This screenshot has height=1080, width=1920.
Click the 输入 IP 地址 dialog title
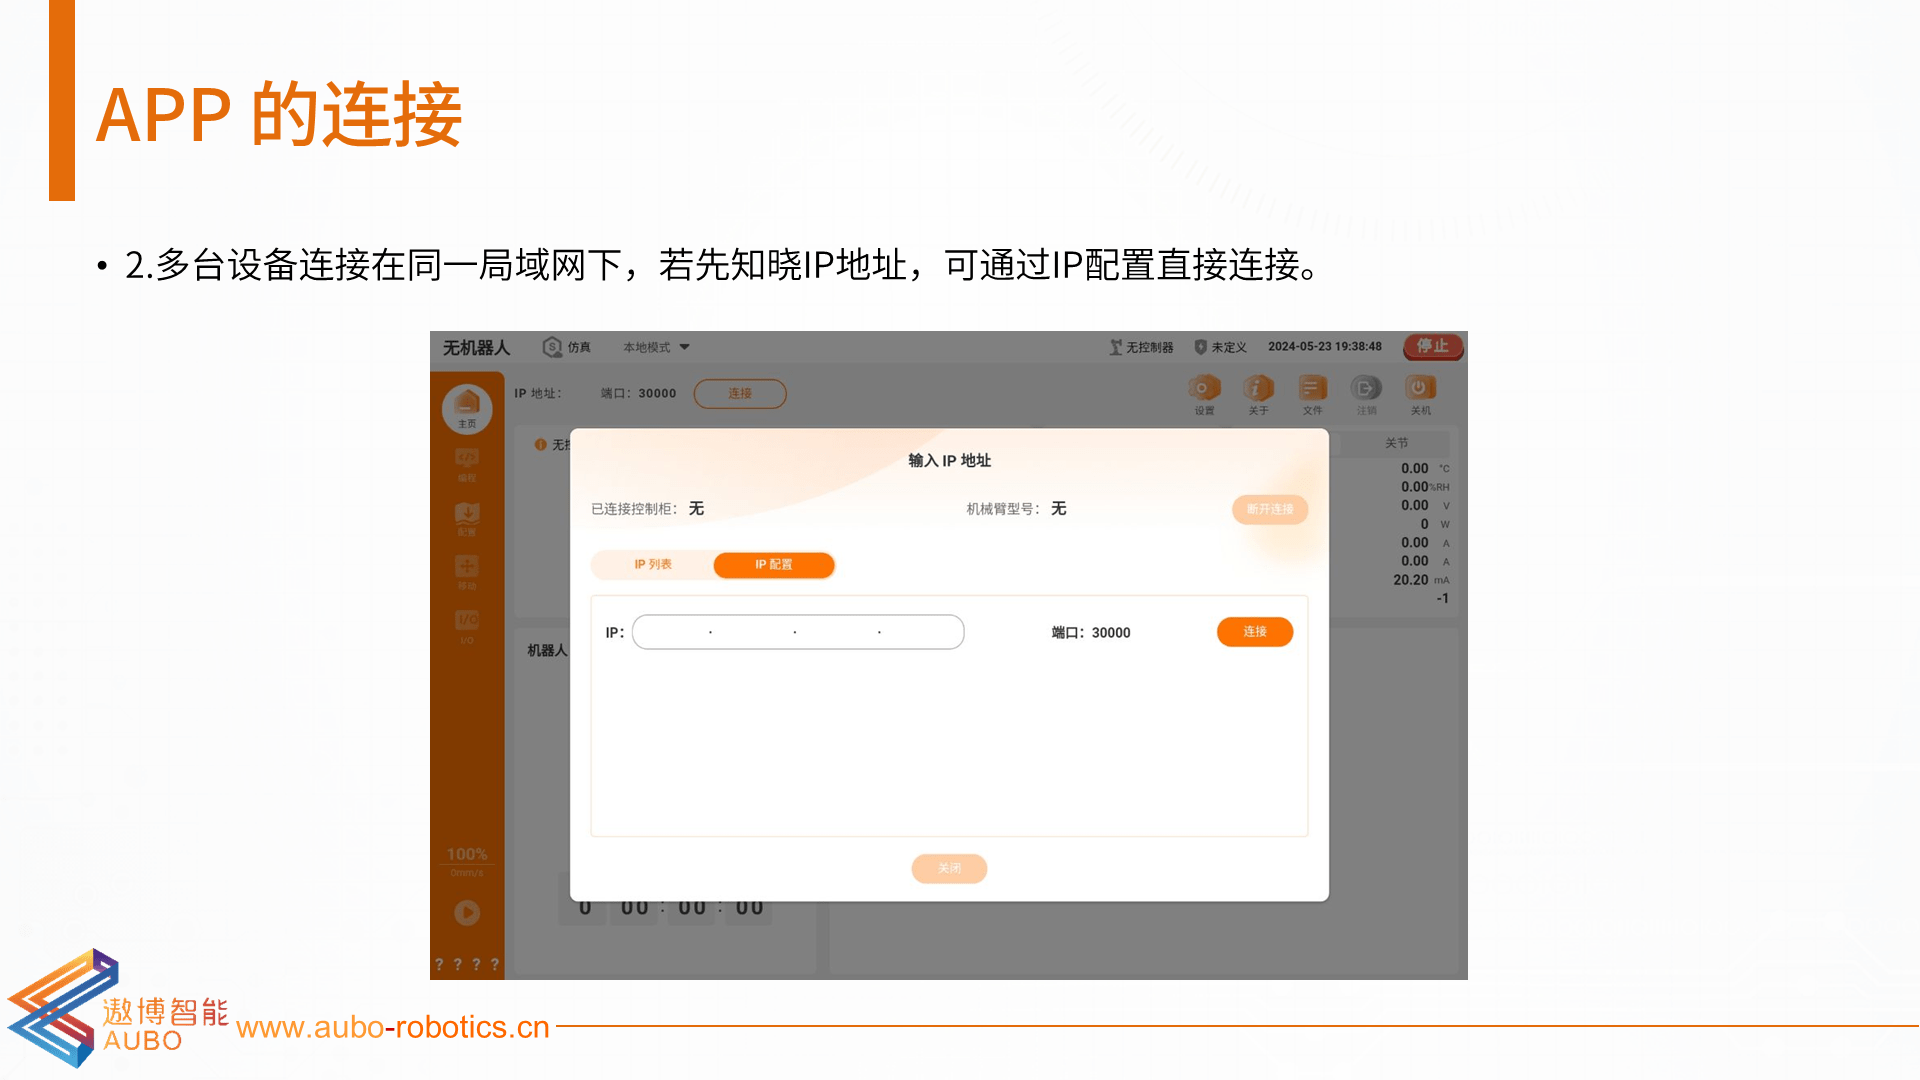[949, 460]
